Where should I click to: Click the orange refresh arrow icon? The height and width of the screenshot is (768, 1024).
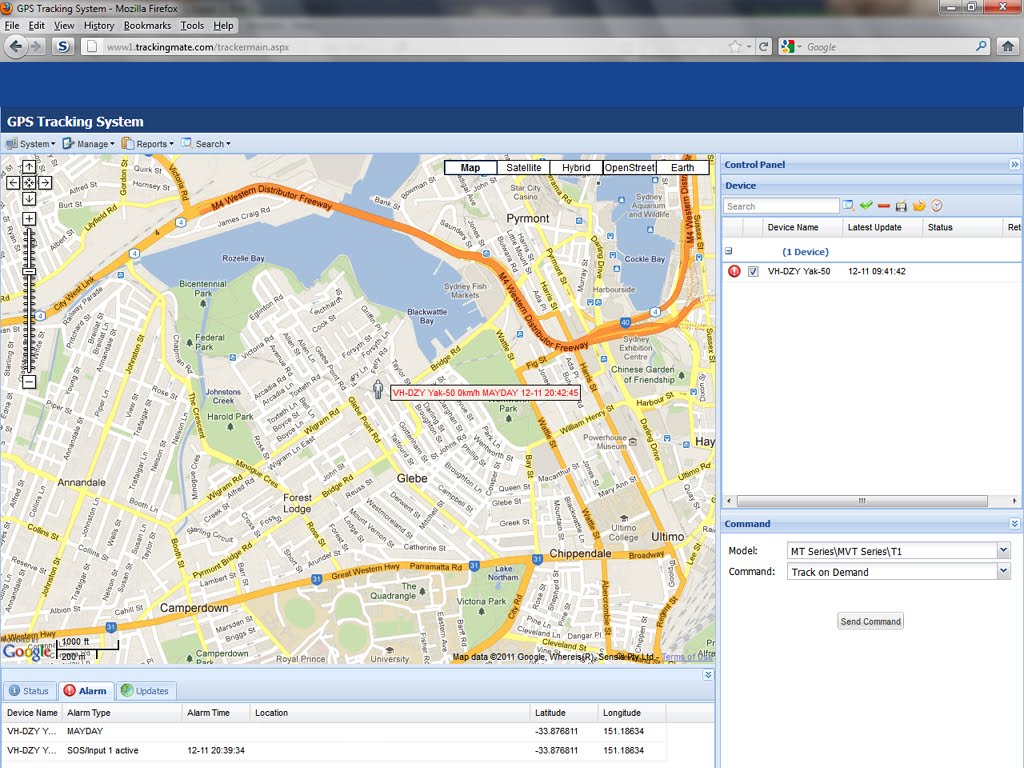919,206
